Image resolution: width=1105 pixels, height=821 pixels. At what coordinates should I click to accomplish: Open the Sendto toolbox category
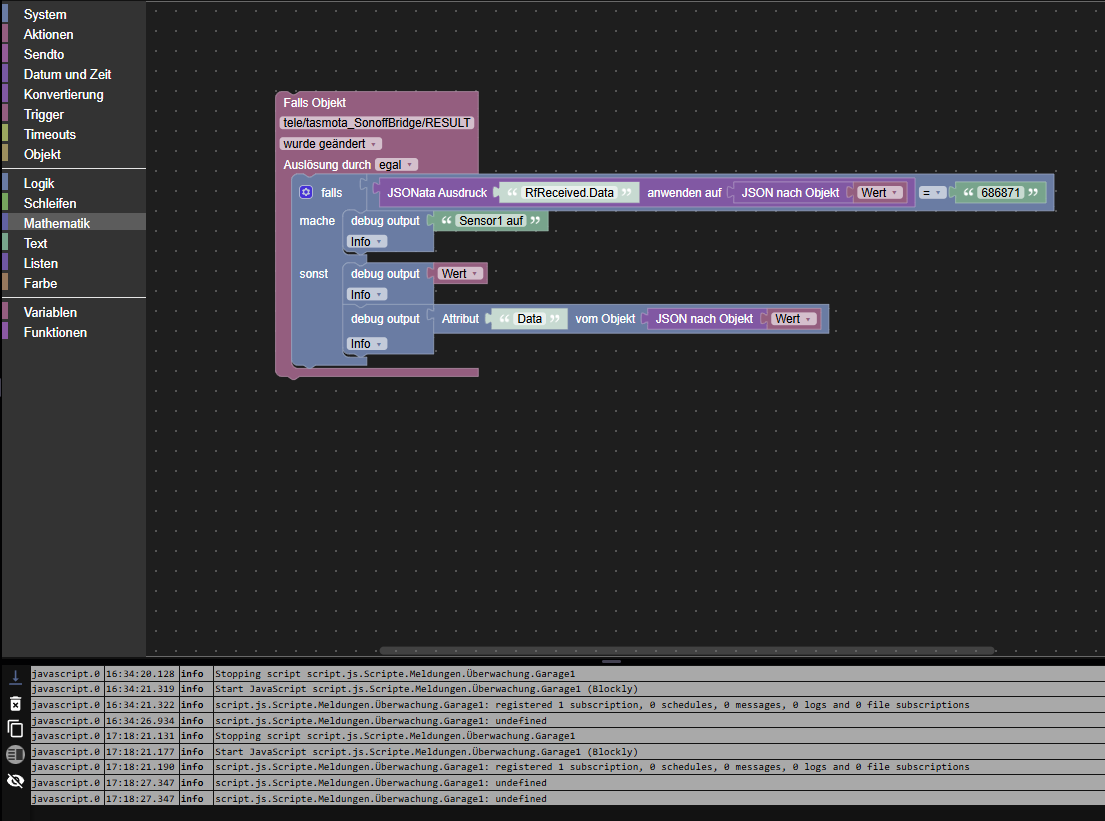pyautogui.click(x=73, y=54)
